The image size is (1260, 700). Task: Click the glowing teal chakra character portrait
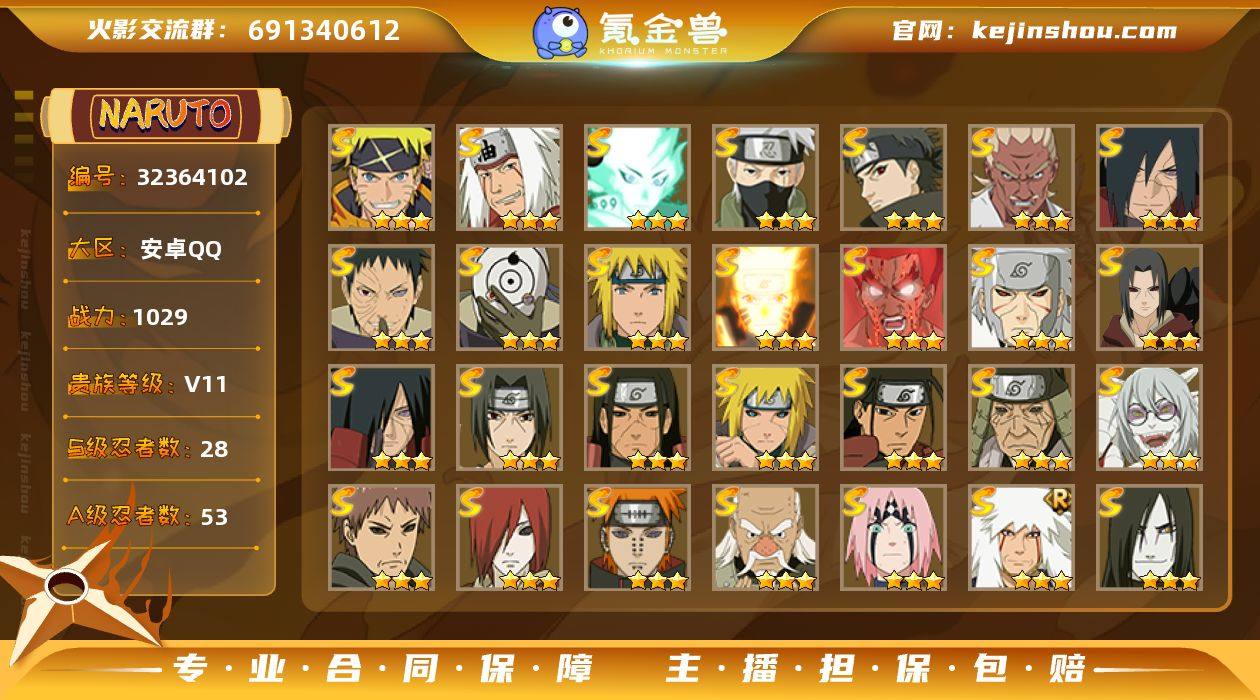(x=637, y=178)
